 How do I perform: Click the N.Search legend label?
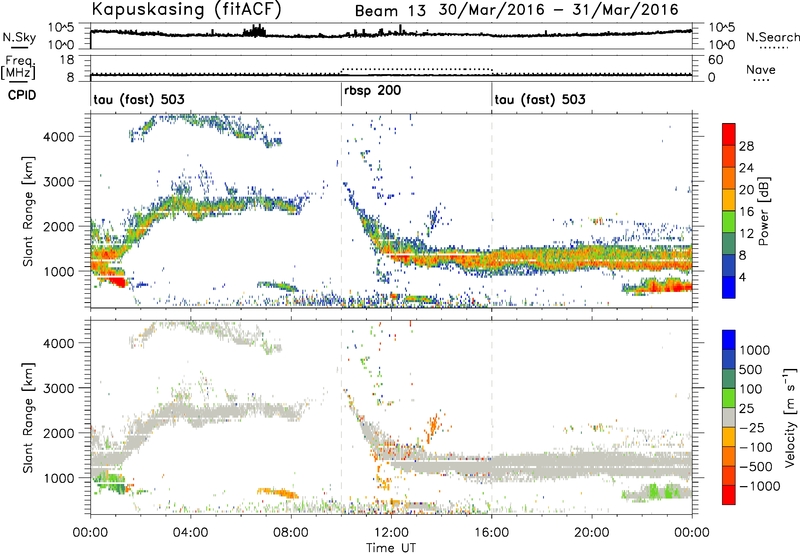pos(772,37)
